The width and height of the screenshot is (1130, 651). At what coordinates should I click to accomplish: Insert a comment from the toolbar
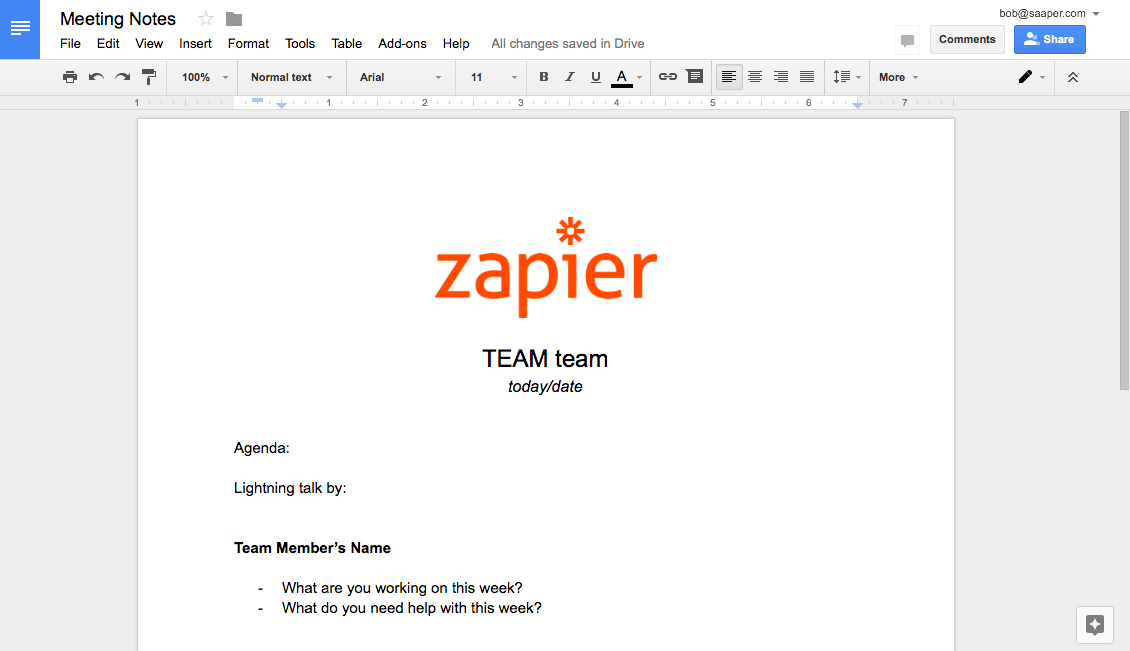point(695,76)
